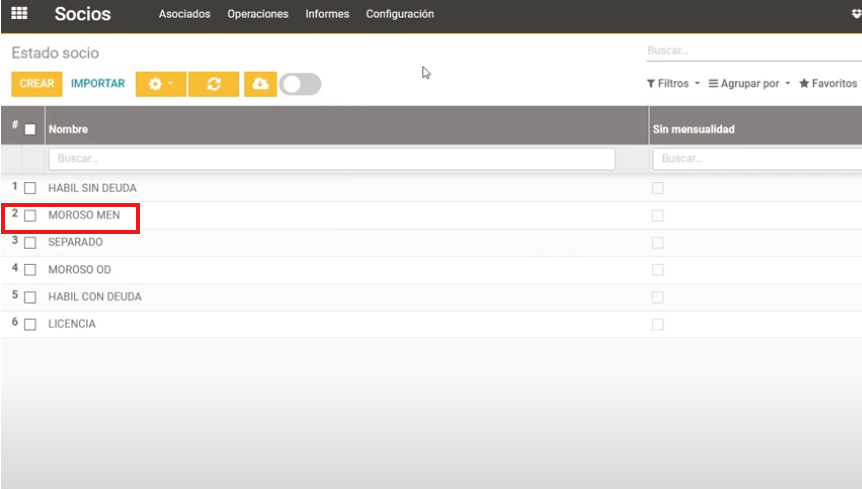The image size is (862, 489).
Task: Click the cloud download icon button
Action: 260,84
